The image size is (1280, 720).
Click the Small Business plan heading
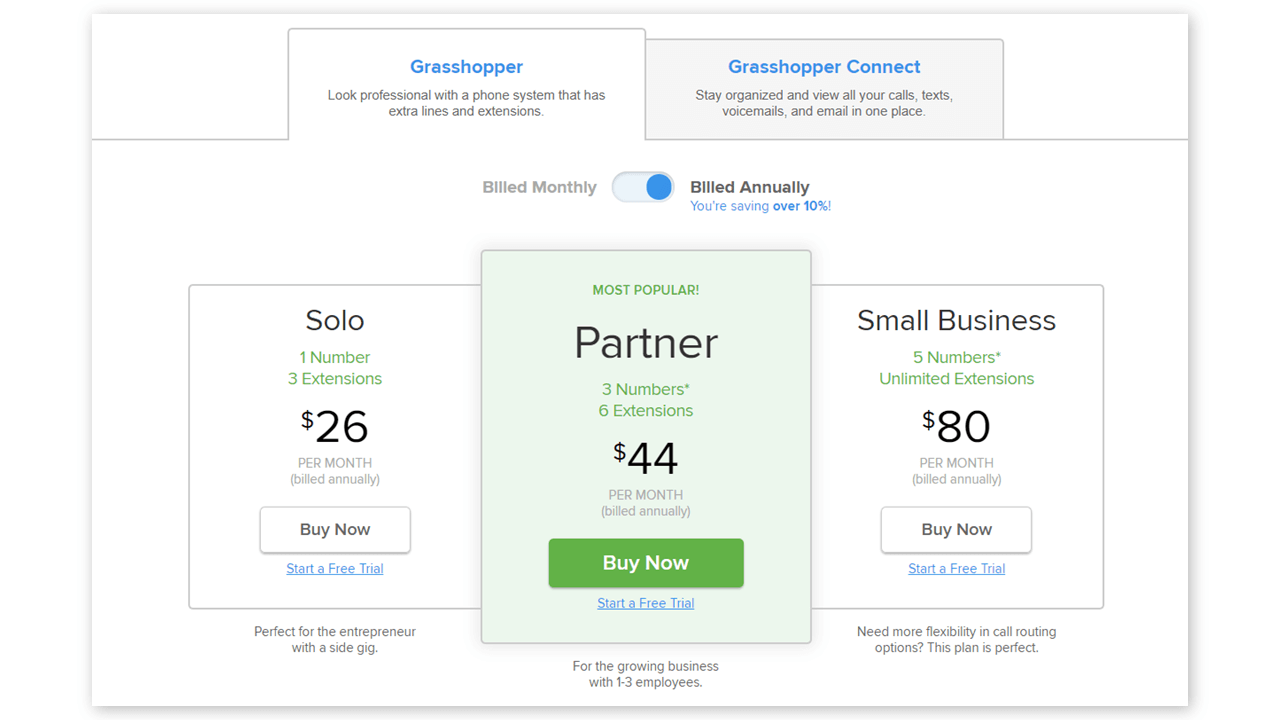click(957, 320)
